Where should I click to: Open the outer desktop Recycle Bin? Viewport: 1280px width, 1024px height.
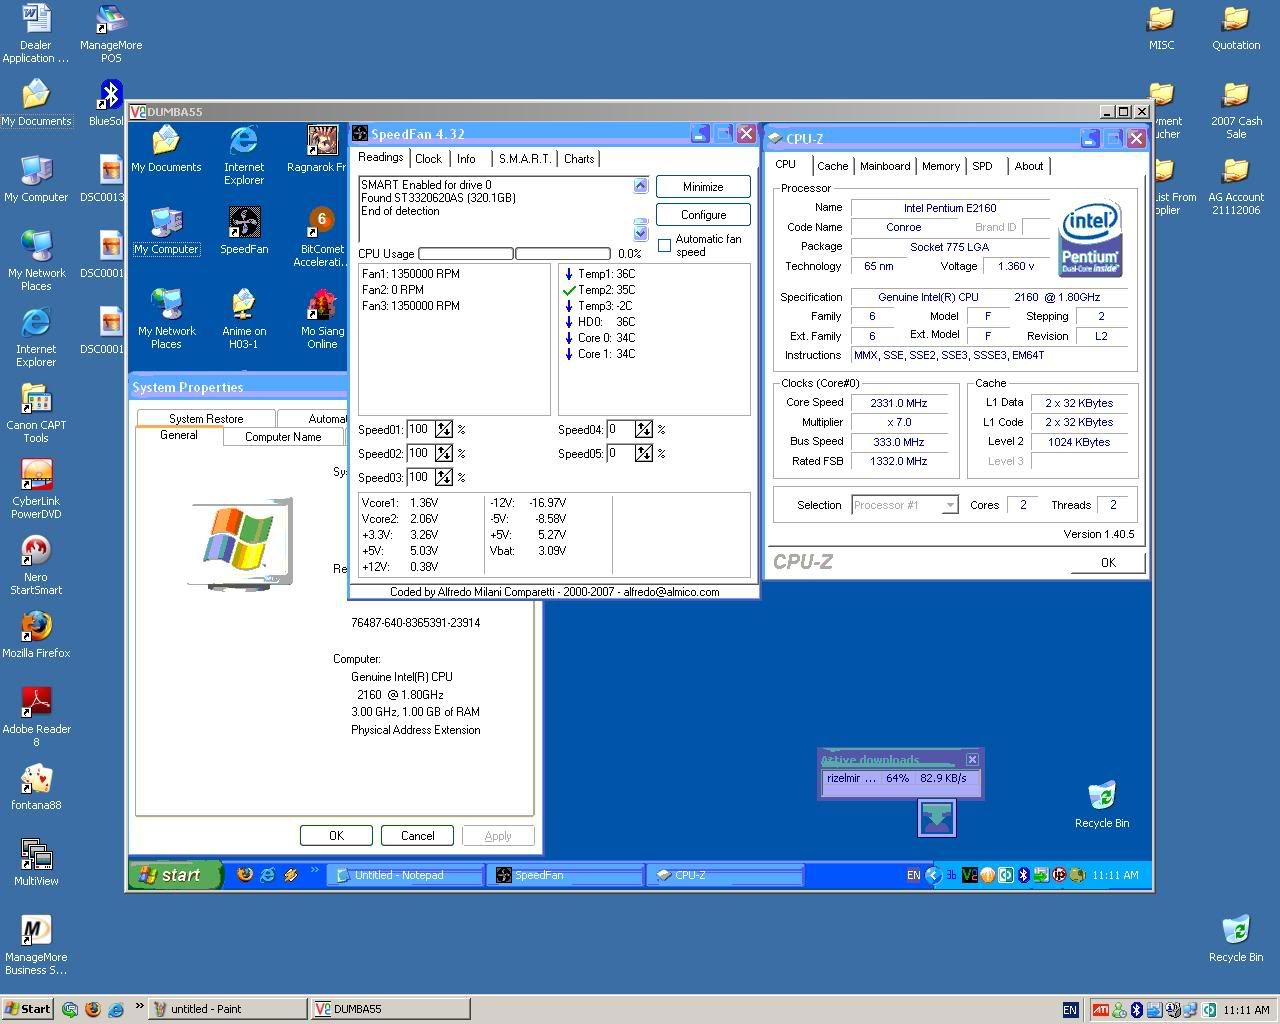[1235, 932]
